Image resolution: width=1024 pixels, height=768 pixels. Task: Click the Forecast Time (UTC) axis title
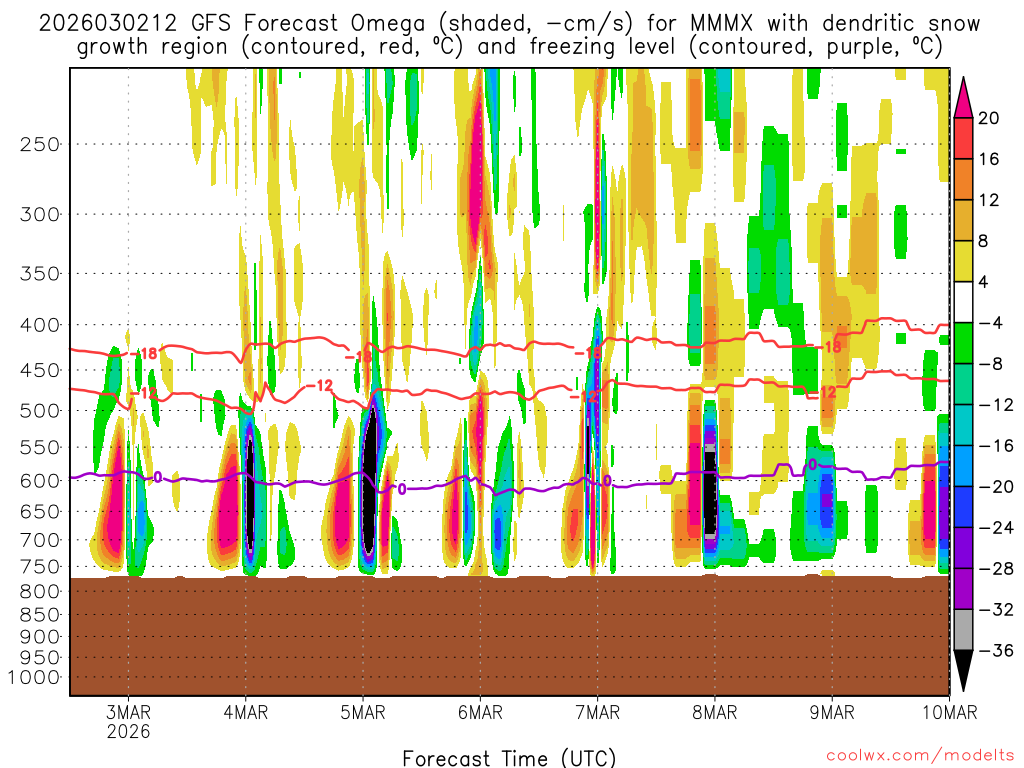pos(509,757)
